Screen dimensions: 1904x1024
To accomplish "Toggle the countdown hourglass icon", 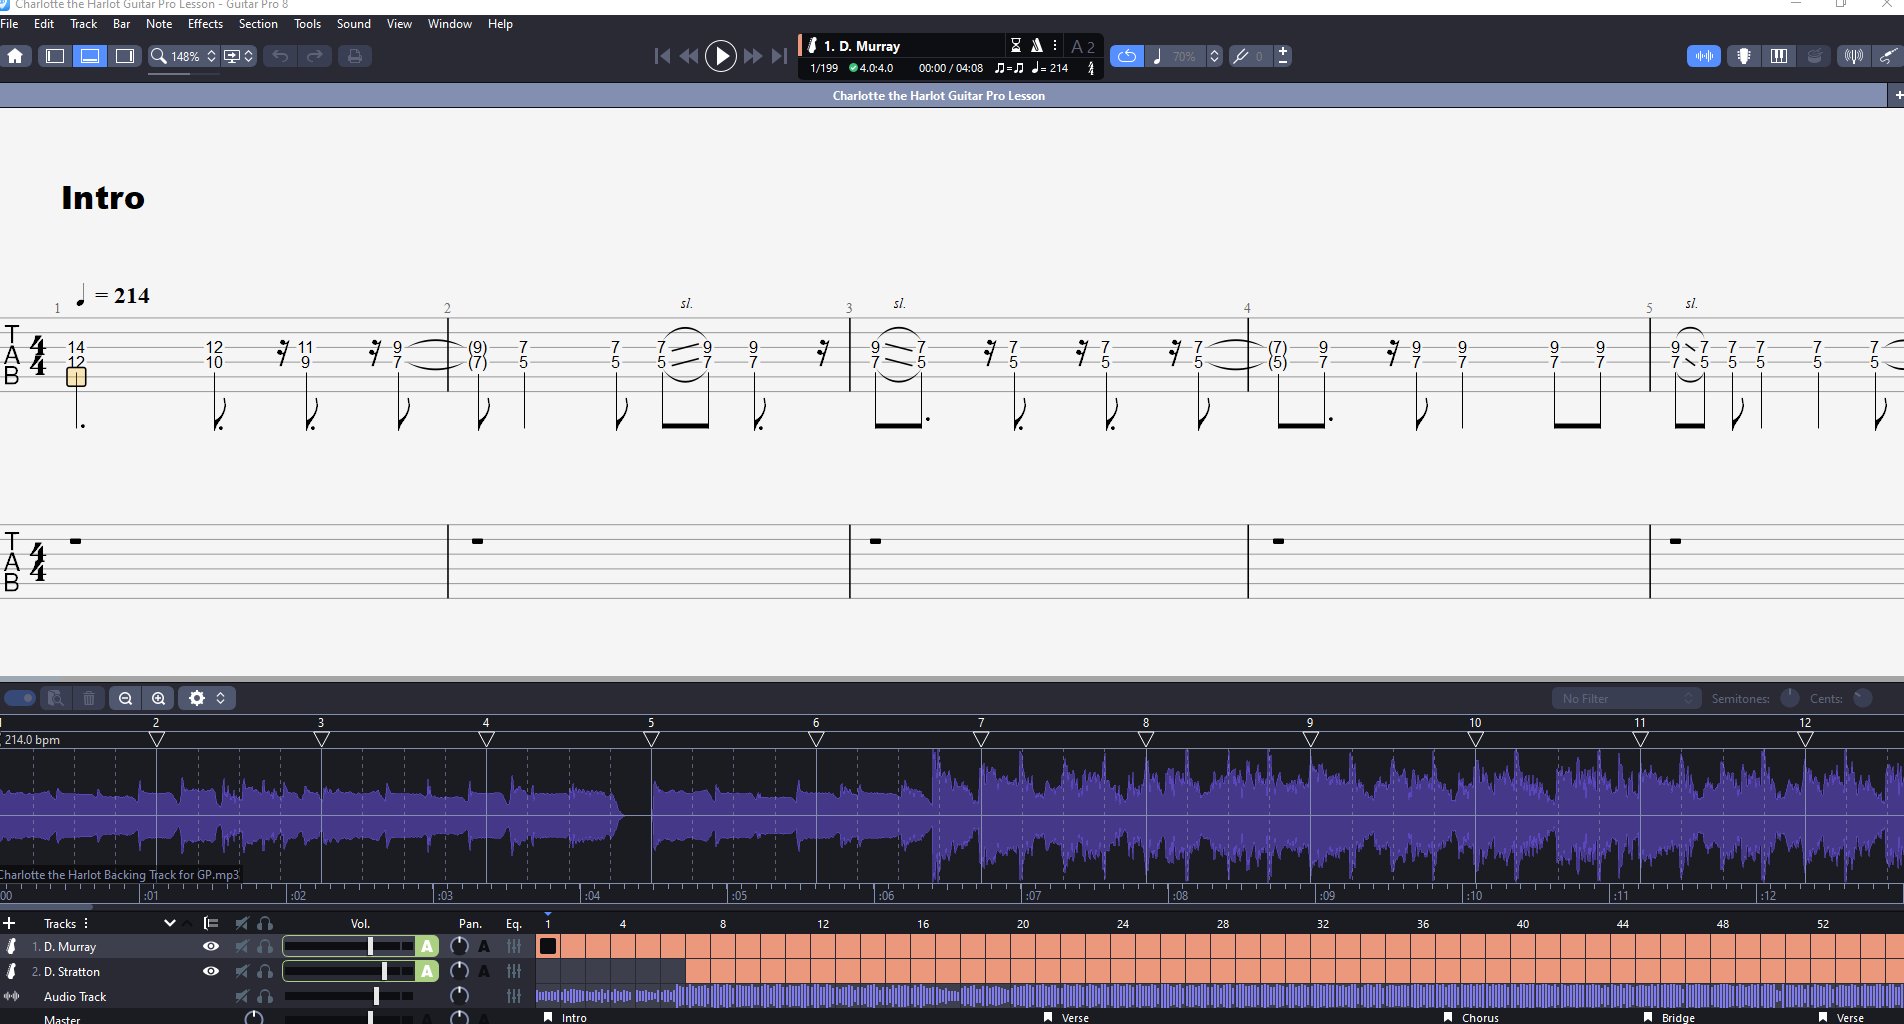I will point(1015,45).
